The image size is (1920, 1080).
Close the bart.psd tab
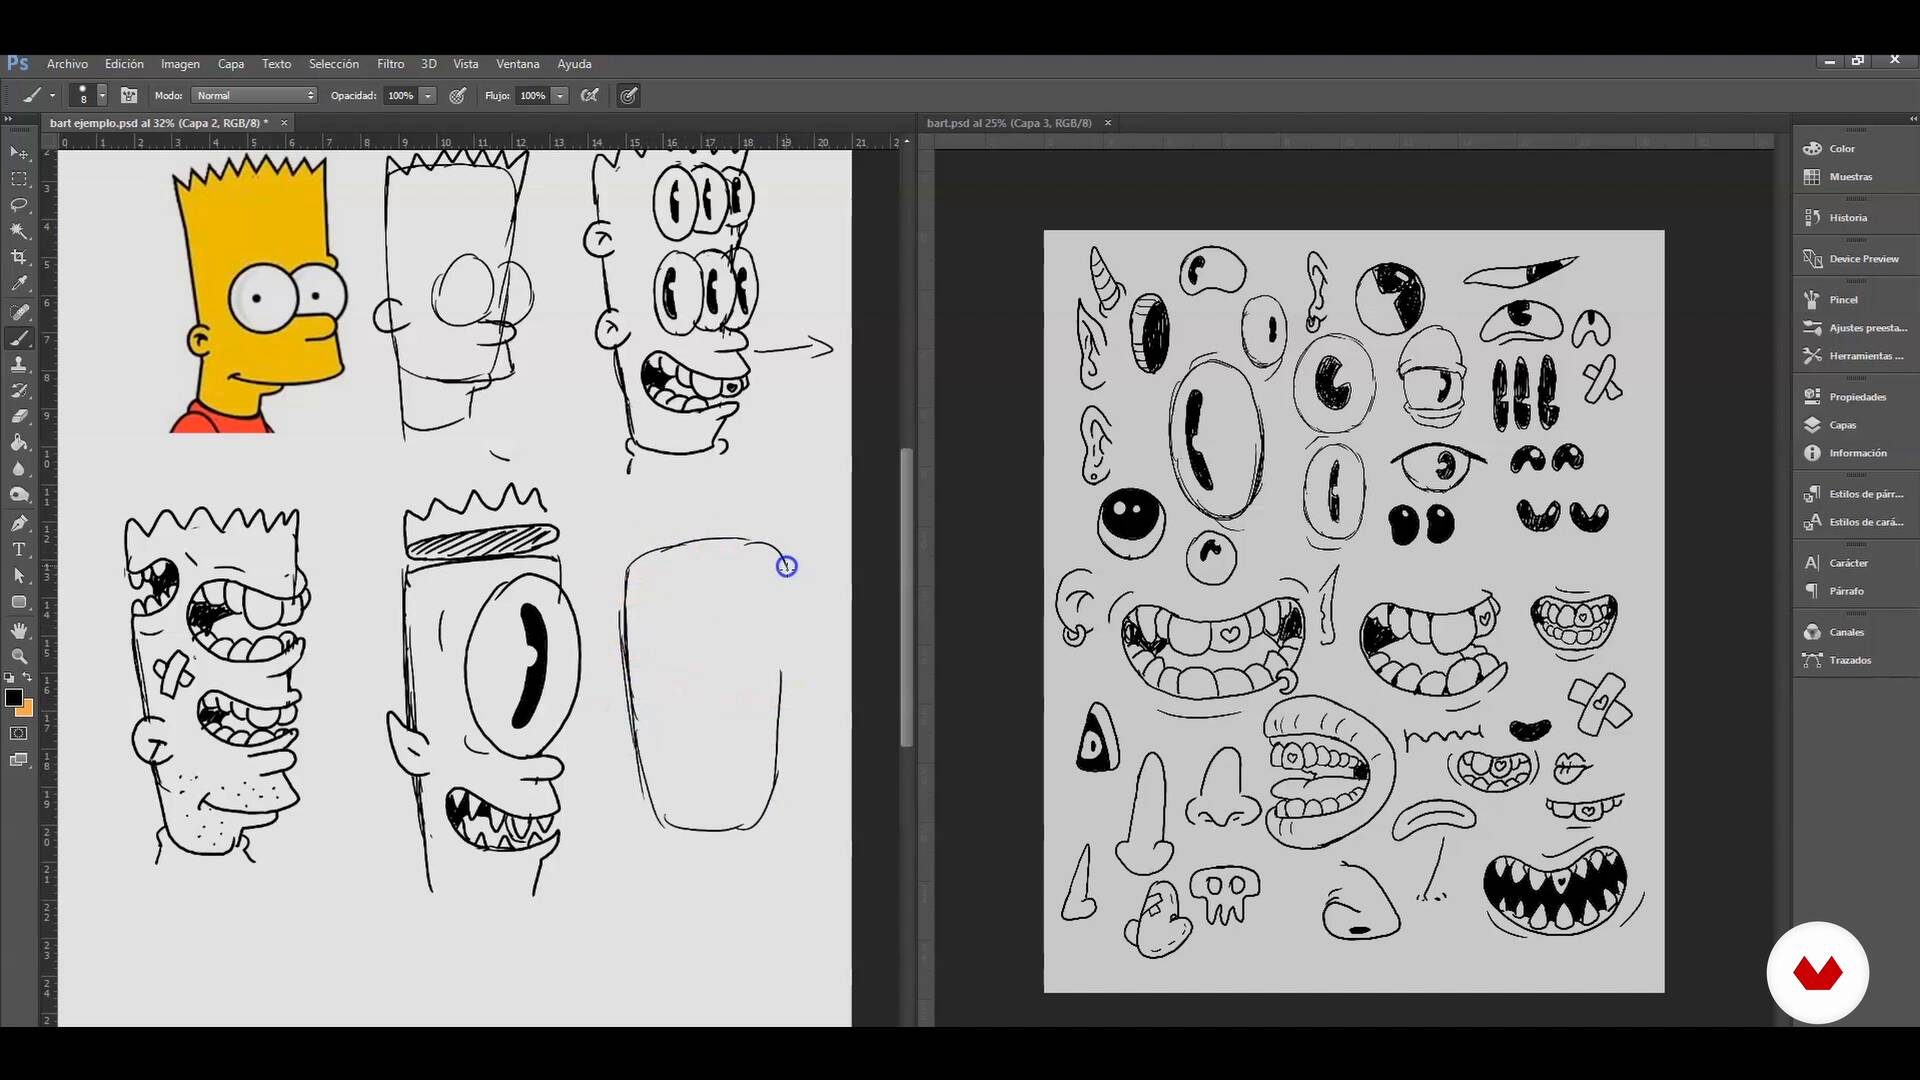coord(1108,123)
